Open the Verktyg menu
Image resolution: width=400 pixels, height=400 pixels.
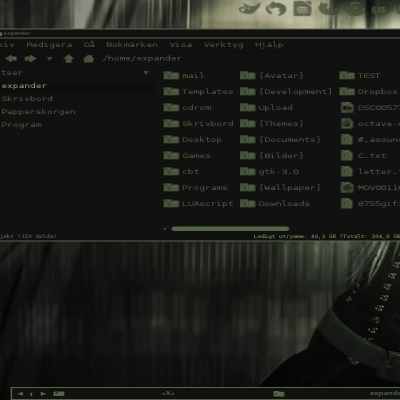[224, 45]
